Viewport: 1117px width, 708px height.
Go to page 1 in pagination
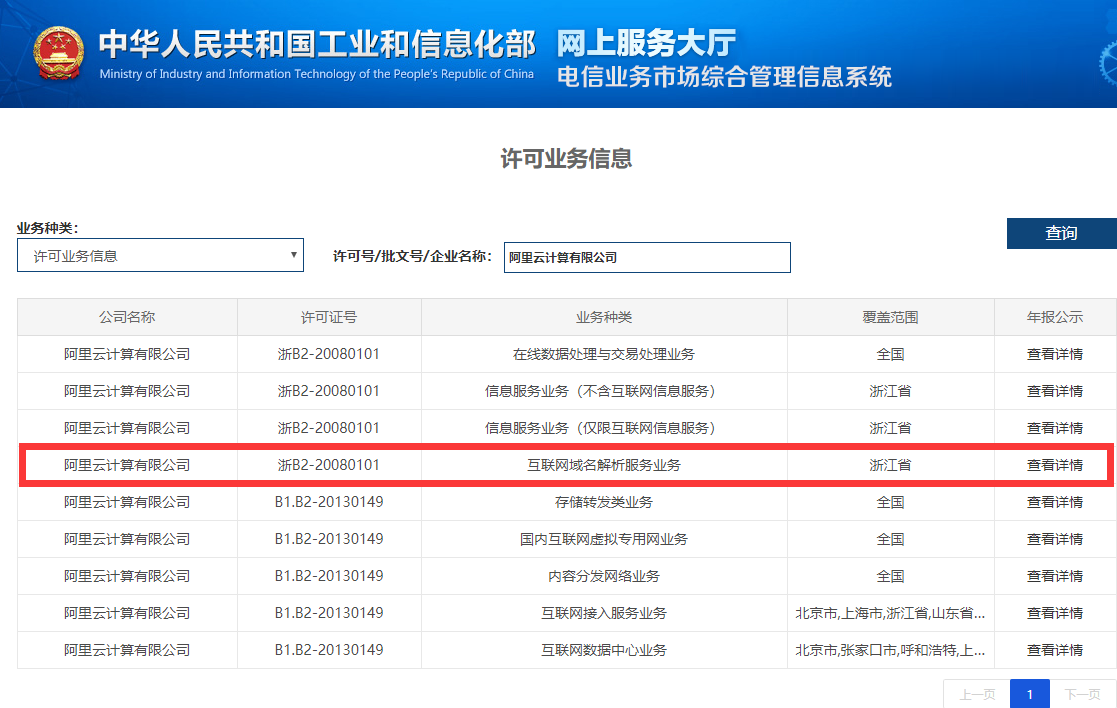1029,694
